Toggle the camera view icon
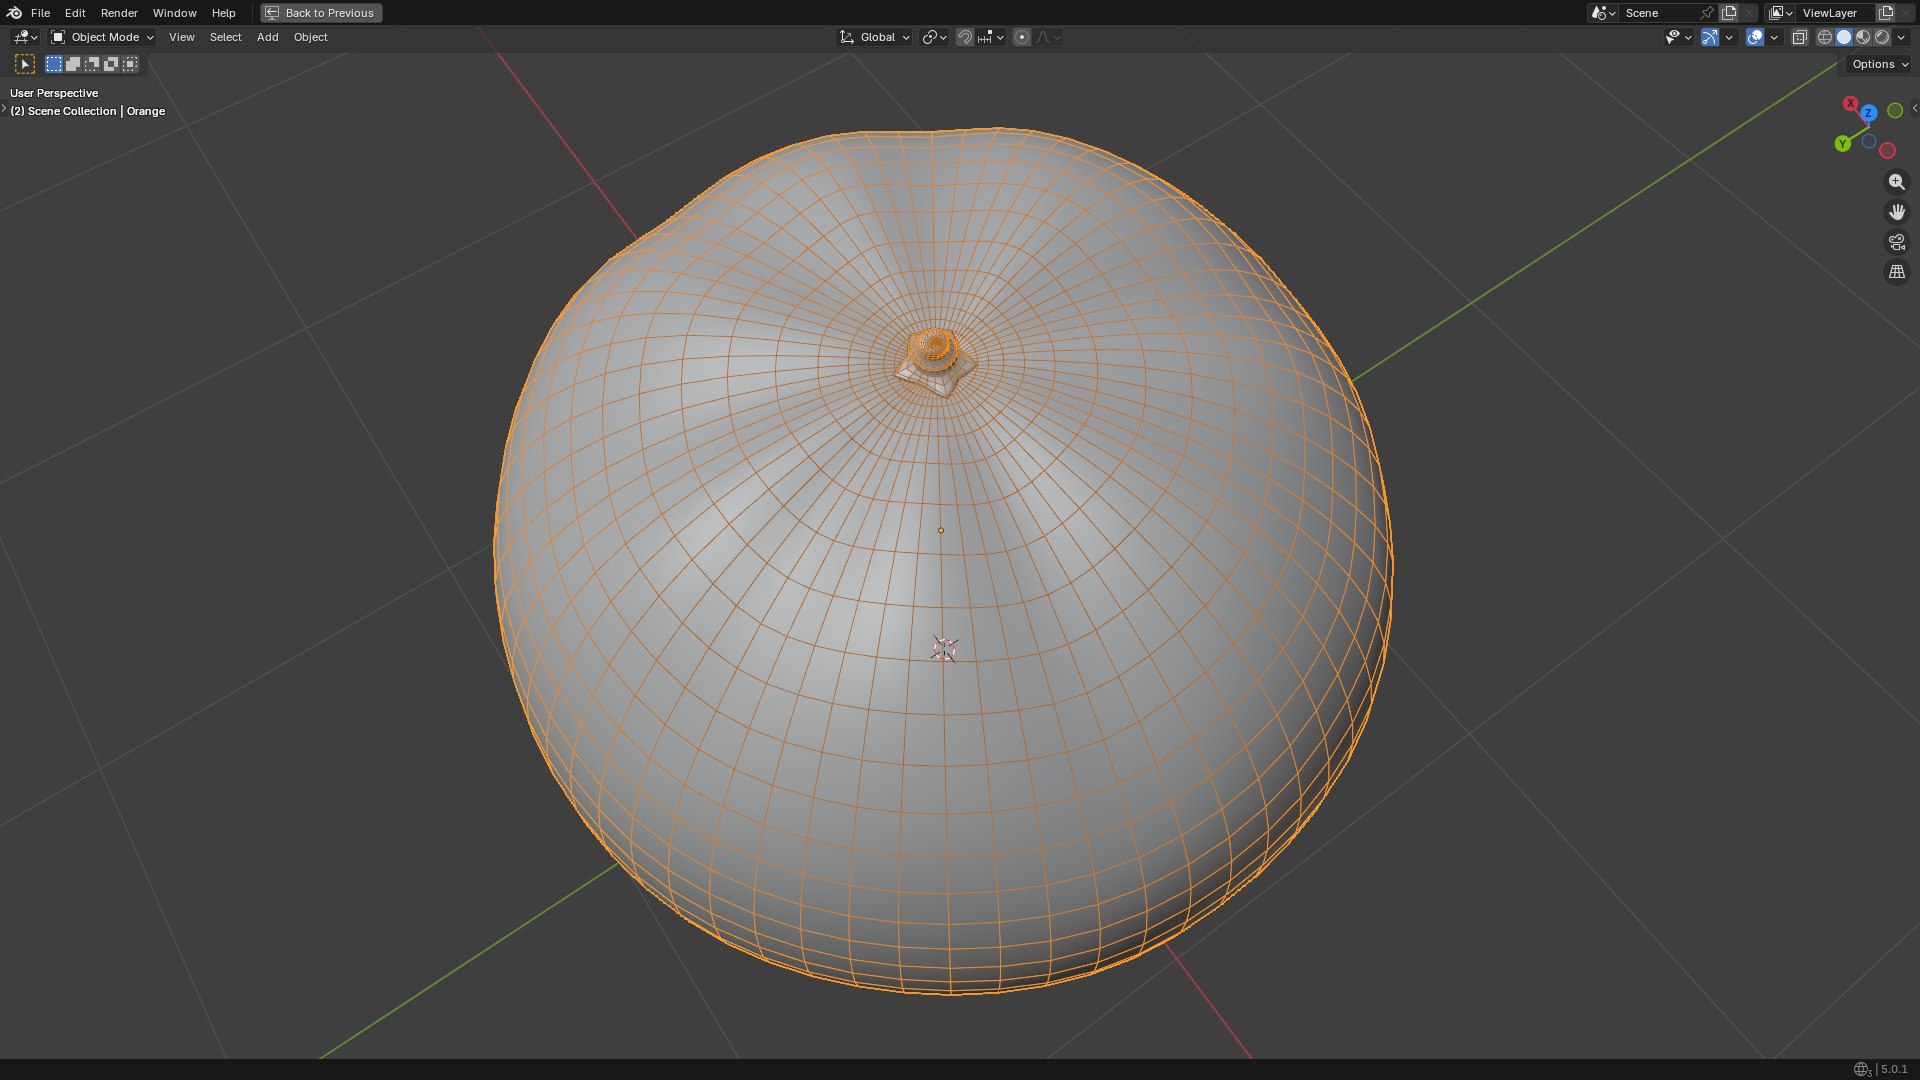 (1896, 242)
